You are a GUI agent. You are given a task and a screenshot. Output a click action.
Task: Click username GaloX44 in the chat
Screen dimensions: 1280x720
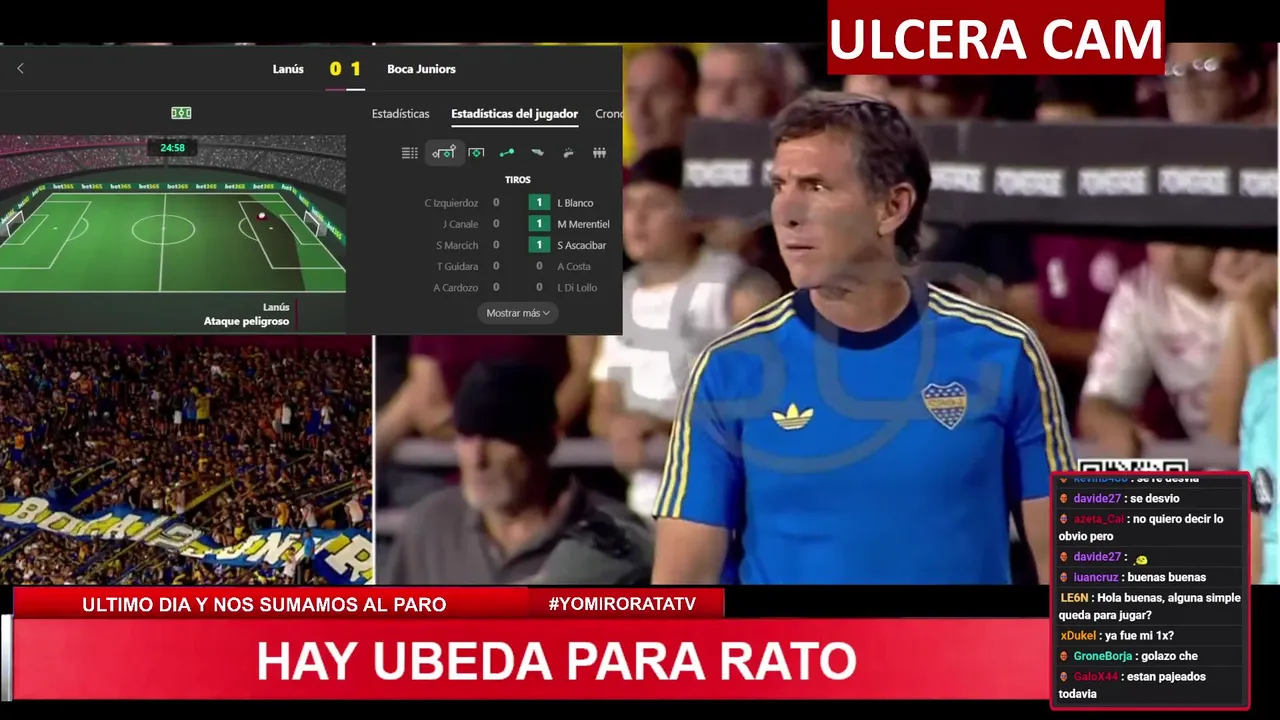click(1097, 677)
